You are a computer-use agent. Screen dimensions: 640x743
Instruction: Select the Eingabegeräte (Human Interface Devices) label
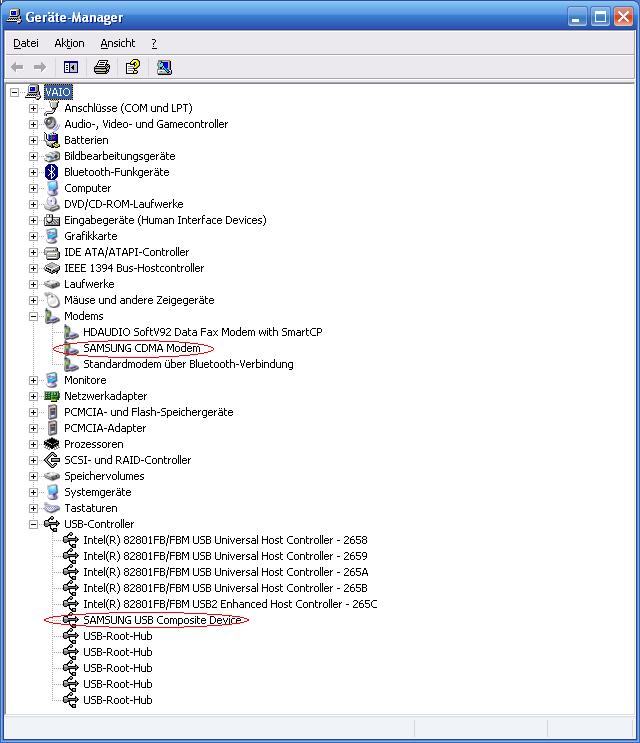[x=165, y=220]
